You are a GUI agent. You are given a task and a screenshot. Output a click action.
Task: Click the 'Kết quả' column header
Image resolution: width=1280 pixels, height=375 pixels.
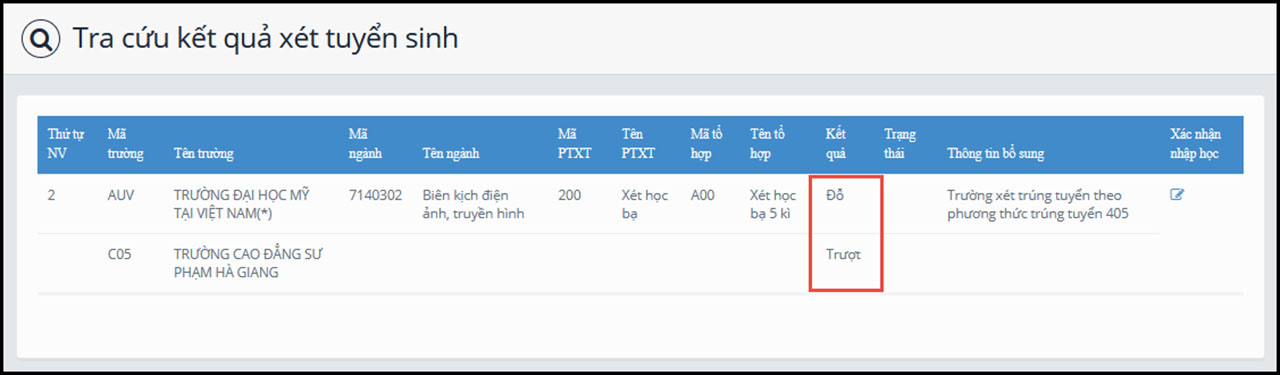coord(836,144)
